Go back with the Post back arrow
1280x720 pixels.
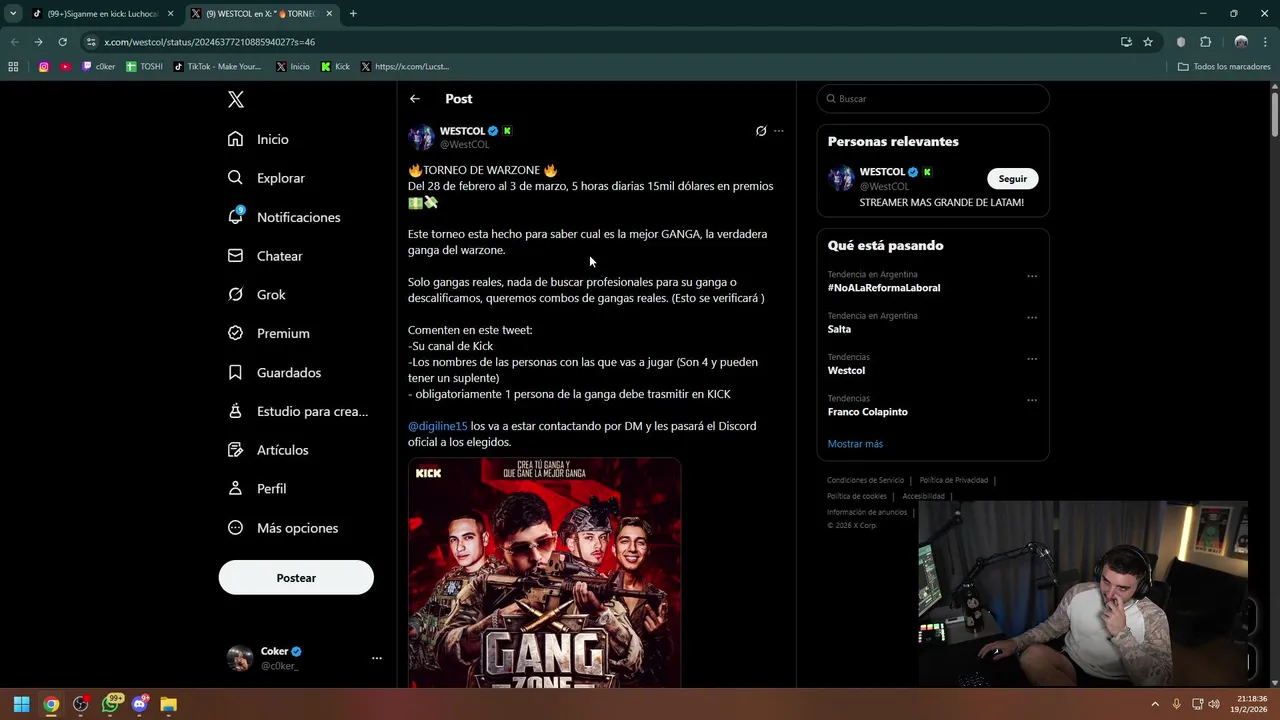click(x=415, y=99)
